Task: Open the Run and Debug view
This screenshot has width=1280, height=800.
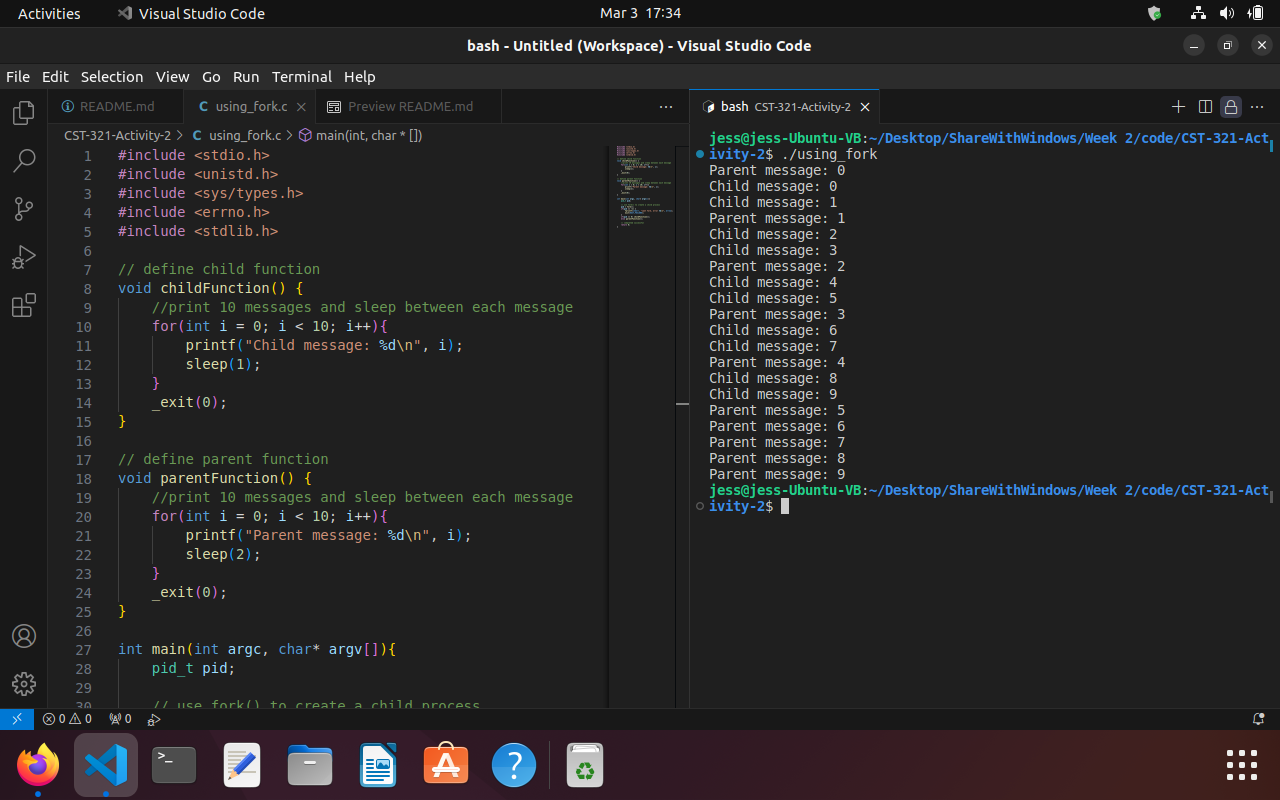Action: coord(24,257)
